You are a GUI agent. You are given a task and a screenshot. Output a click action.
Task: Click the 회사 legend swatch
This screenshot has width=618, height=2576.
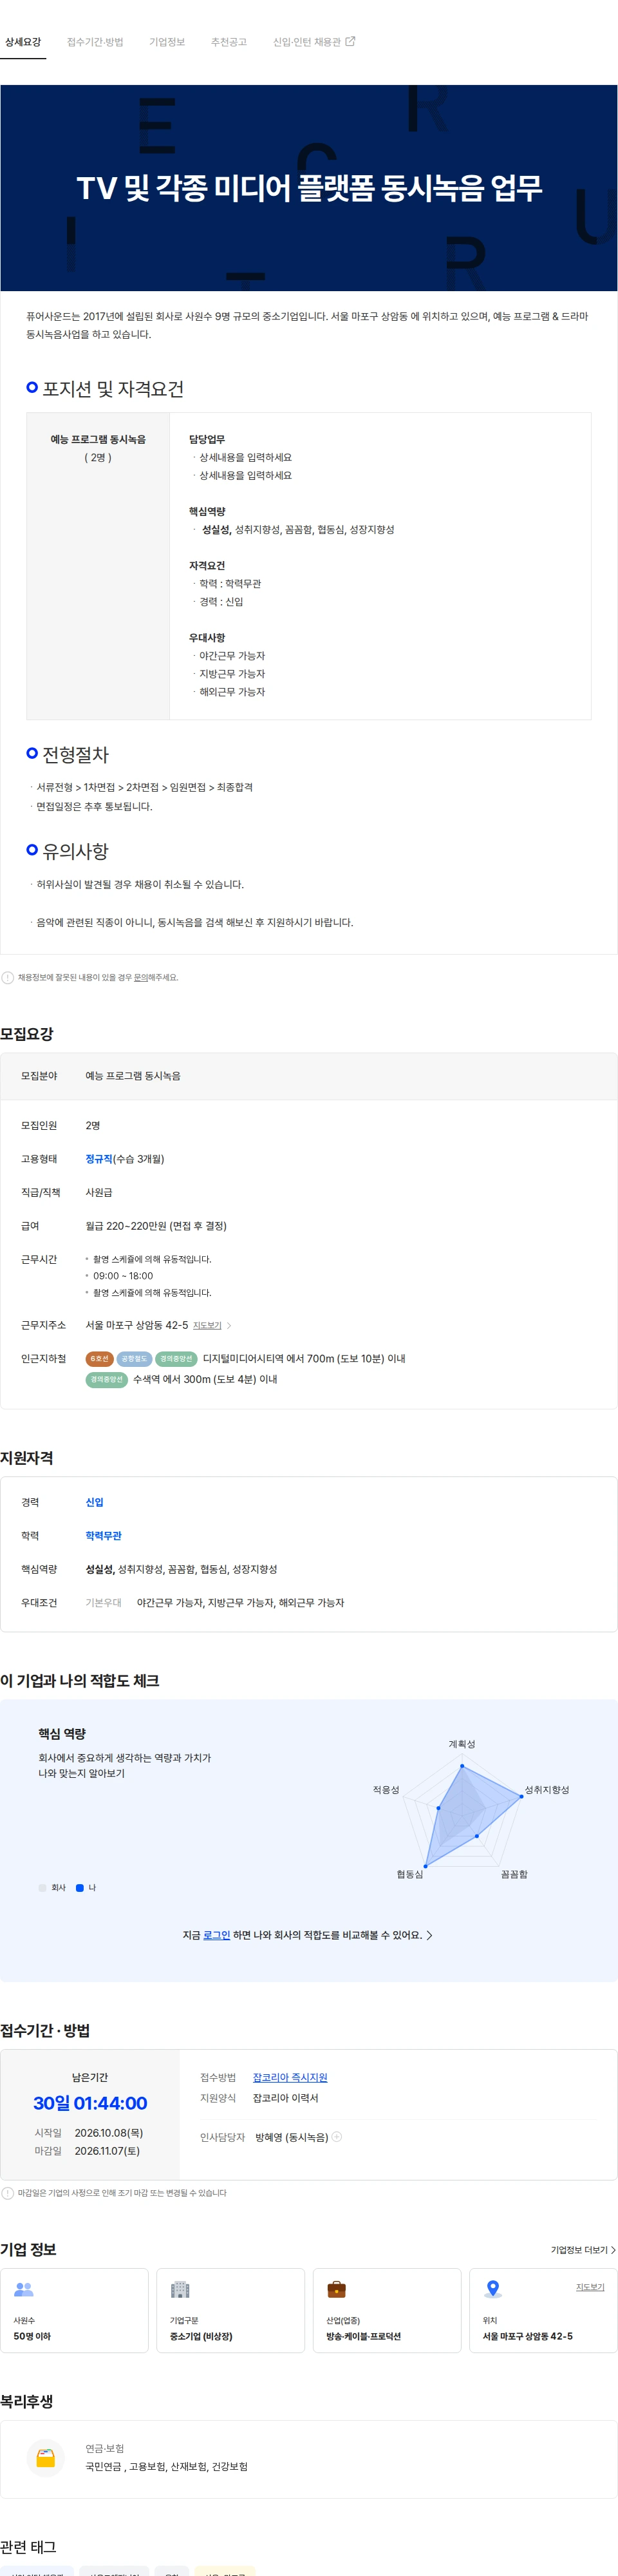[42, 1888]
